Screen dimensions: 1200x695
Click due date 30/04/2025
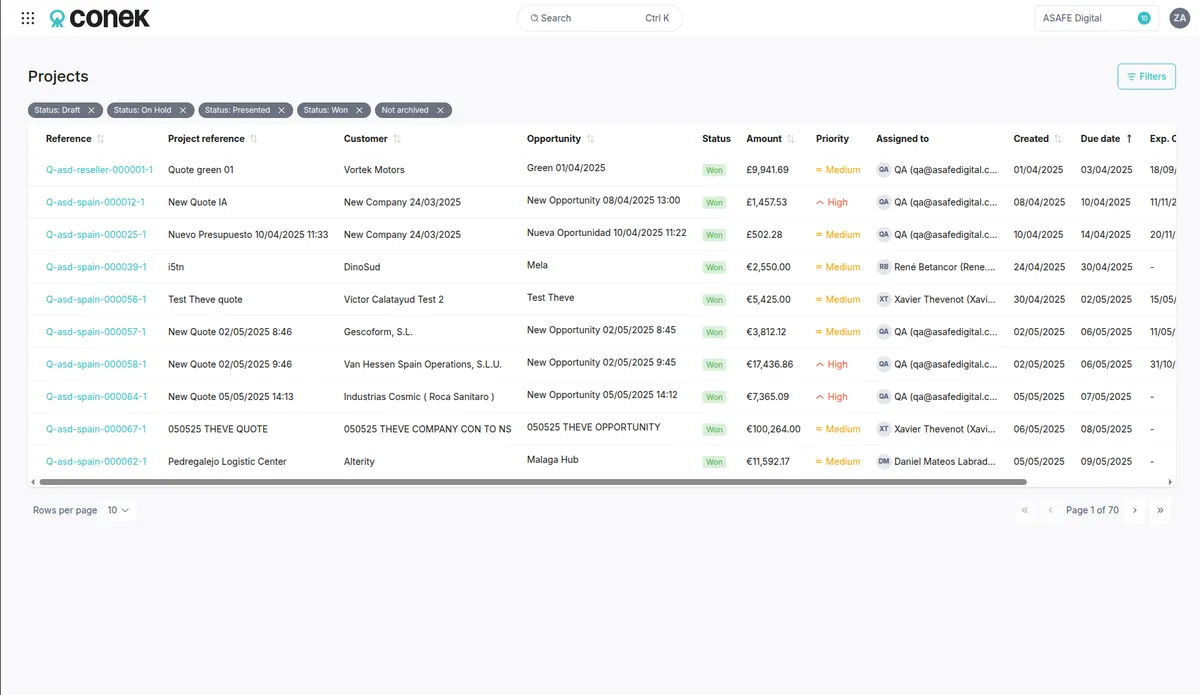tap(1106, 267)
